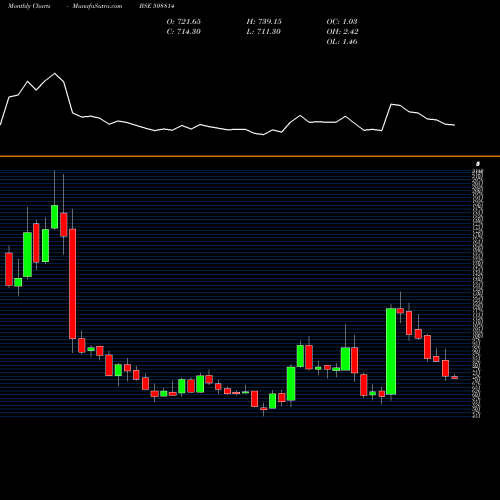
Task: Click the high value 'H: 739.15'
Action: 264,22
